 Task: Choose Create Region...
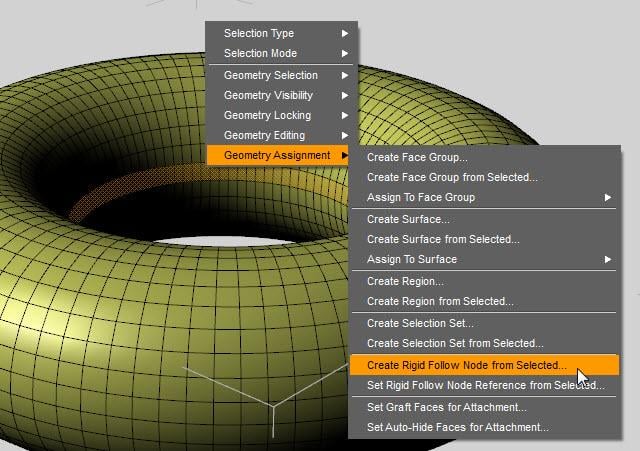click(x=484, y=281)
